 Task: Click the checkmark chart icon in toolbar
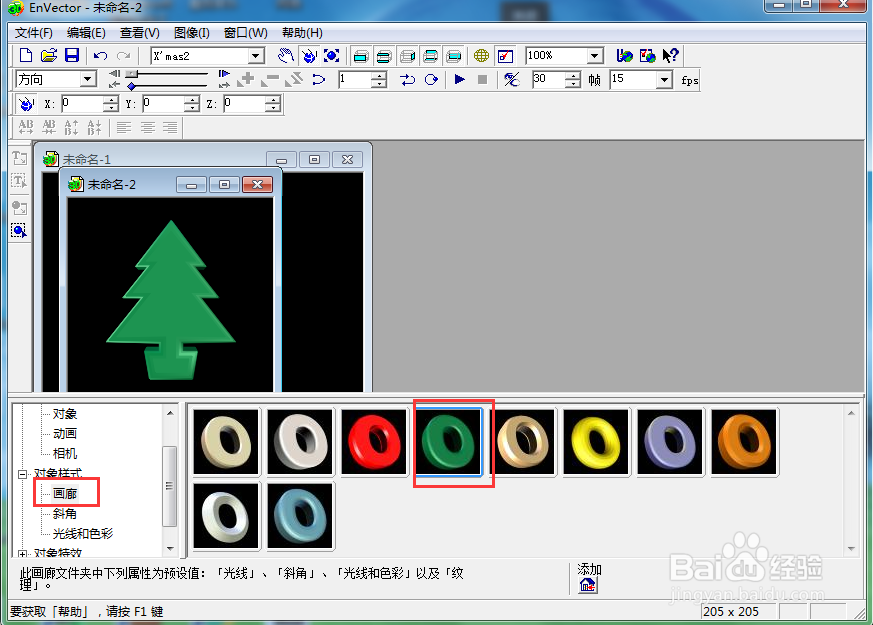point(505,56)
